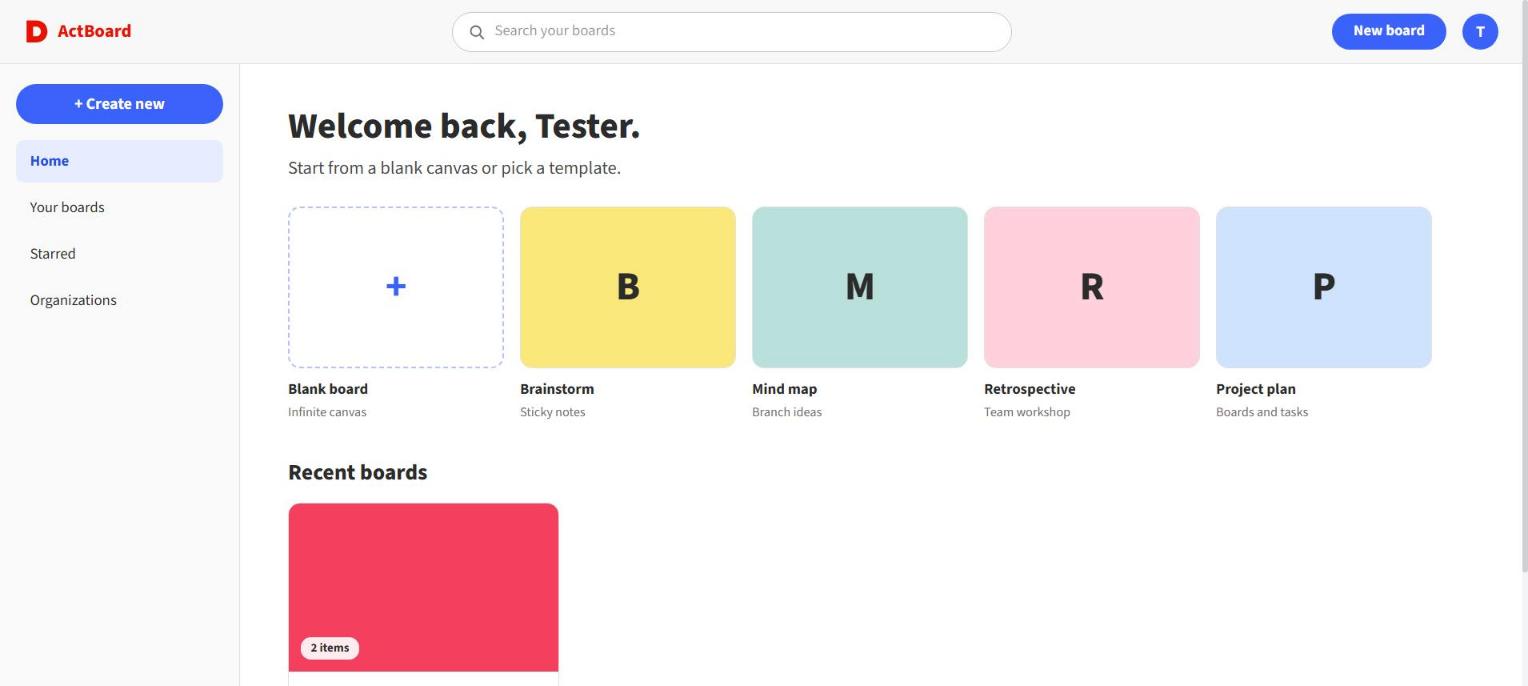Click the ActBoard brand name text
The height and width of the screenshot is (686, 1528).
click(94, 31)
